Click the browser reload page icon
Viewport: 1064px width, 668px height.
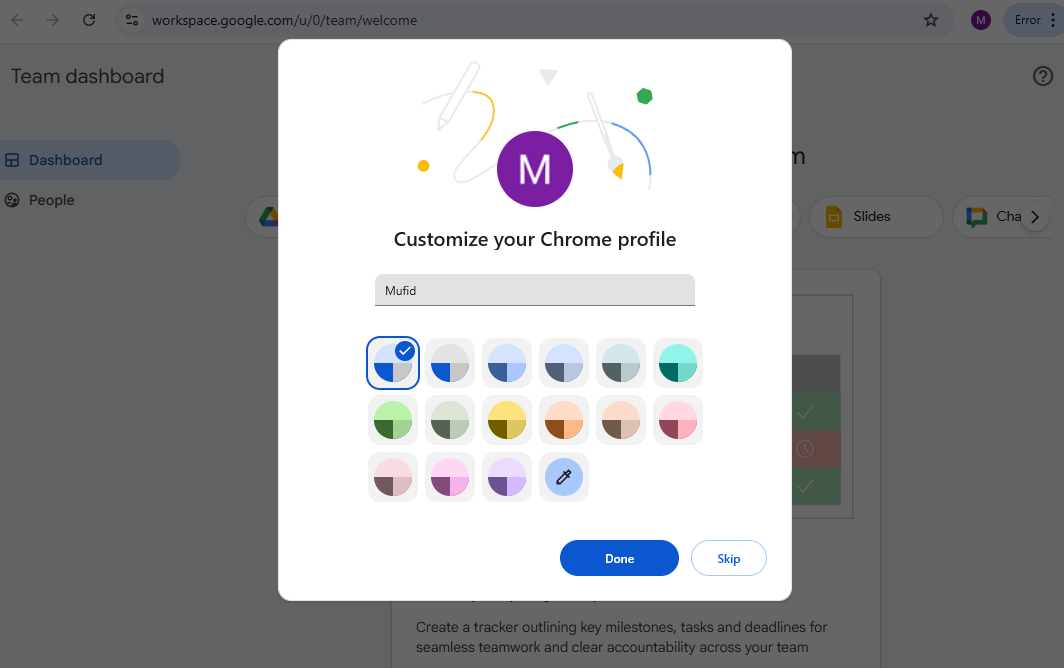click(89, 20)
